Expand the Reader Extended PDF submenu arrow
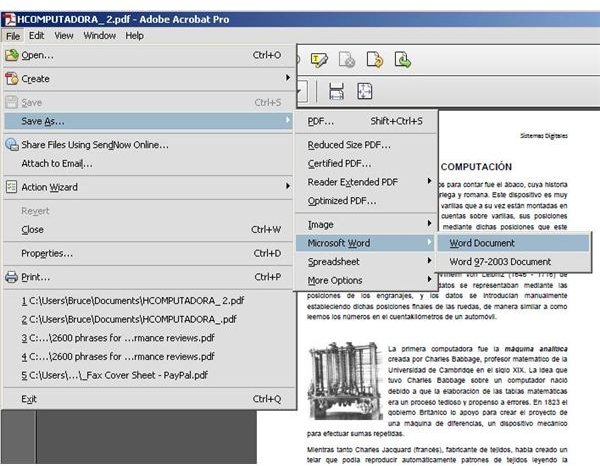600x466 pixels. point(429,181)
